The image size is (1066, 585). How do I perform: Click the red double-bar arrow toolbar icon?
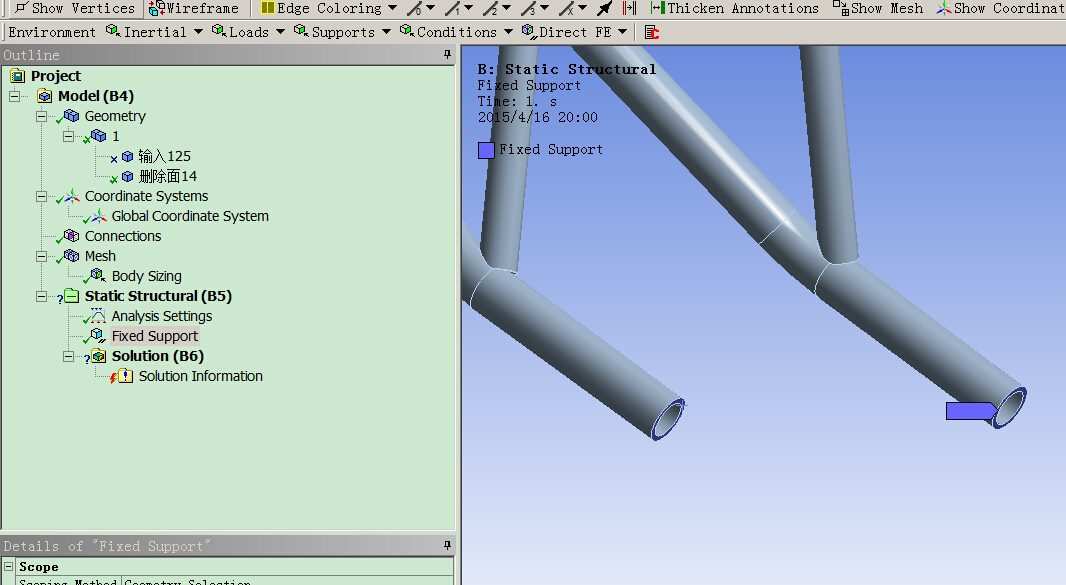coord(630,8)
